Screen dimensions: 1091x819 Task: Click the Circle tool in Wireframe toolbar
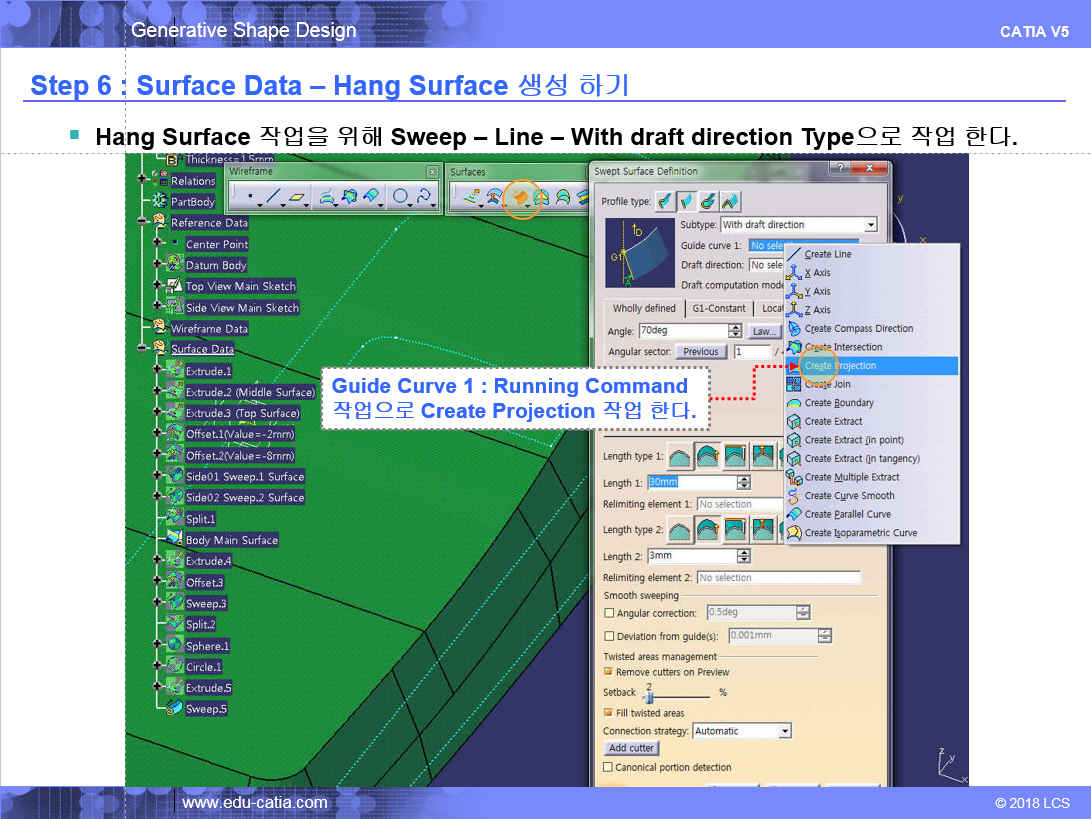click(400, 197)
